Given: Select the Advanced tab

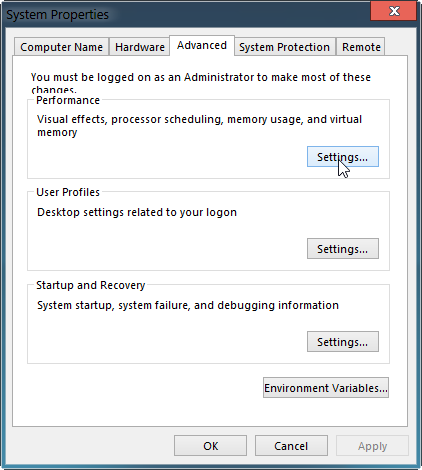Looking at the screenshot, I should tap(202, 45).
